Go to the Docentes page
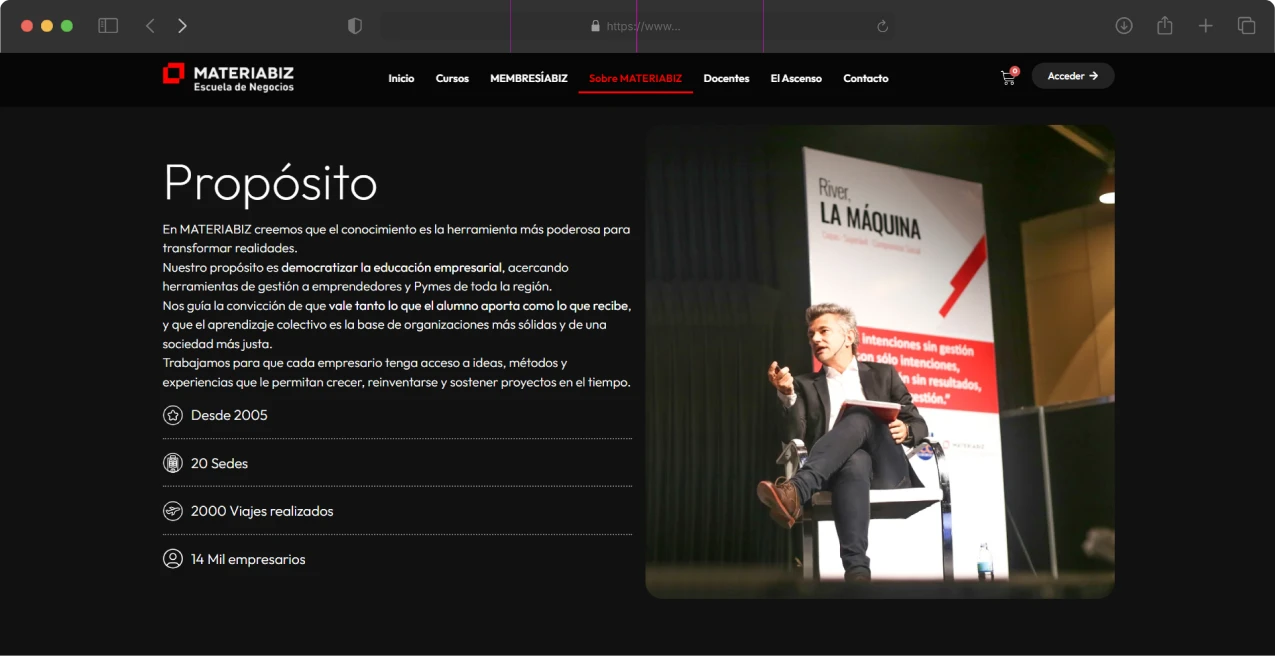Viewport: 1275px width, 656px height. pyautogui.click(x=726, y=78)
